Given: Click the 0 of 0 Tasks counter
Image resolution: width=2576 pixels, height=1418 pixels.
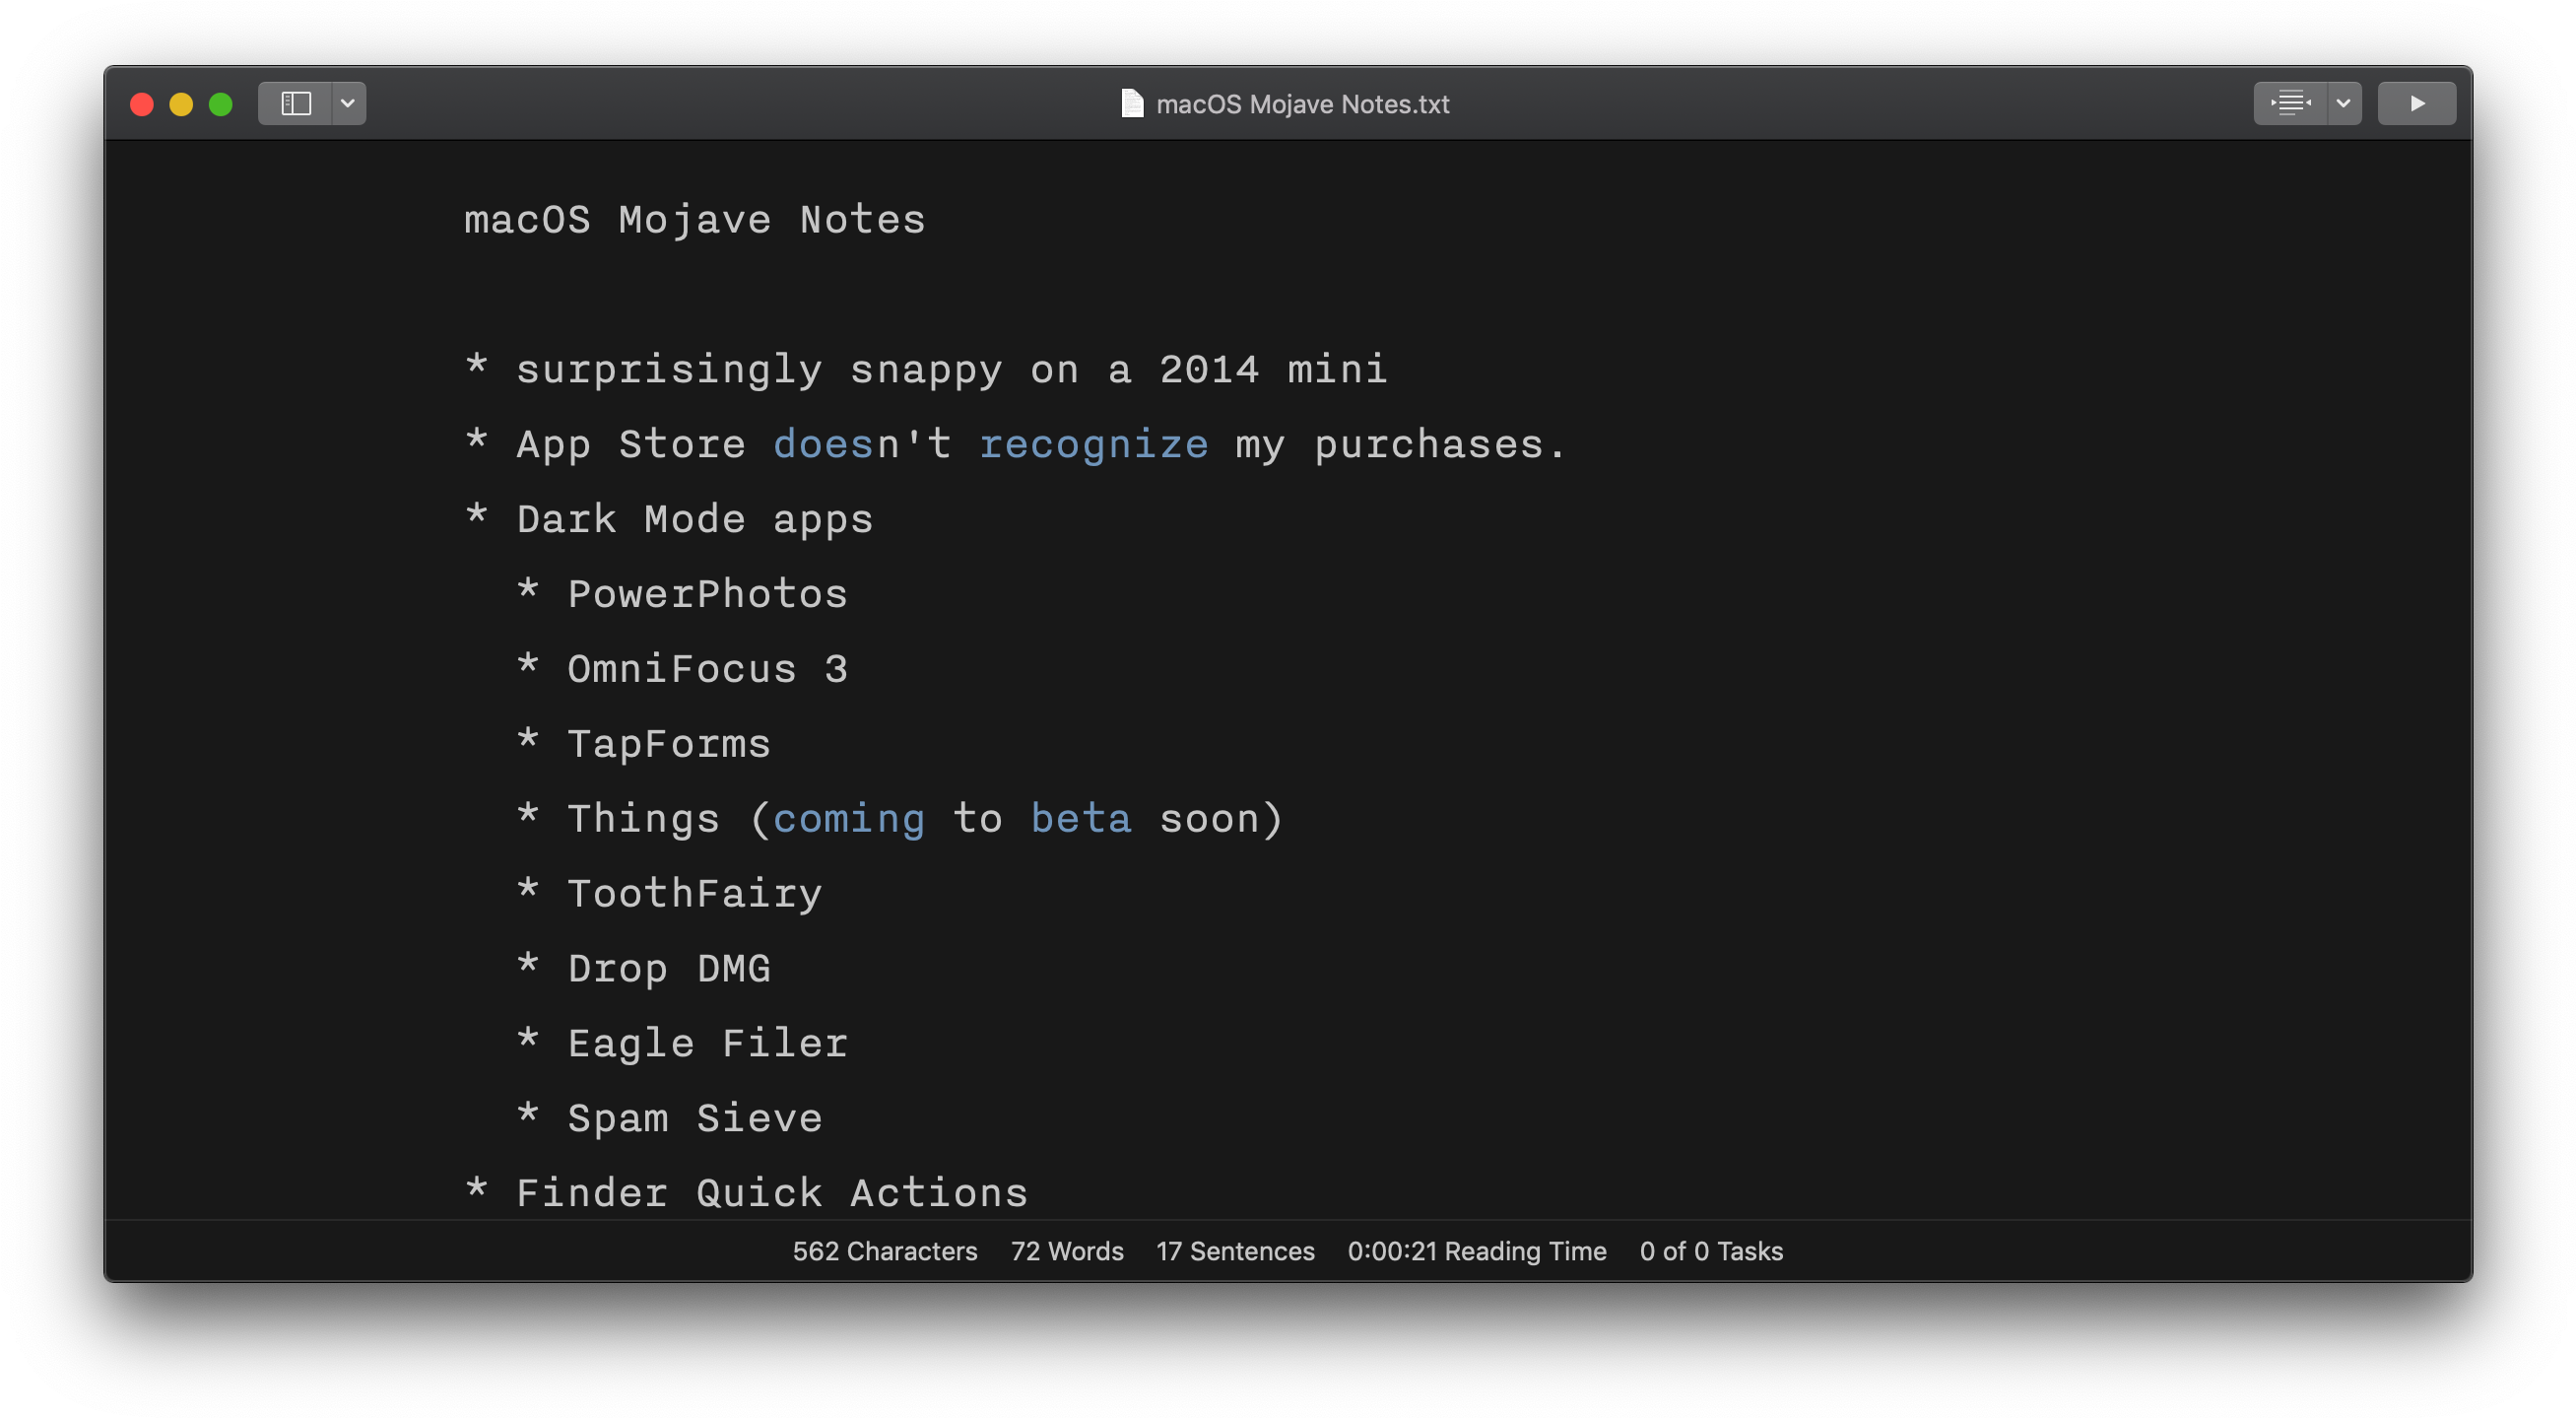Looking at the screenshot, I should [1710, 1251].
